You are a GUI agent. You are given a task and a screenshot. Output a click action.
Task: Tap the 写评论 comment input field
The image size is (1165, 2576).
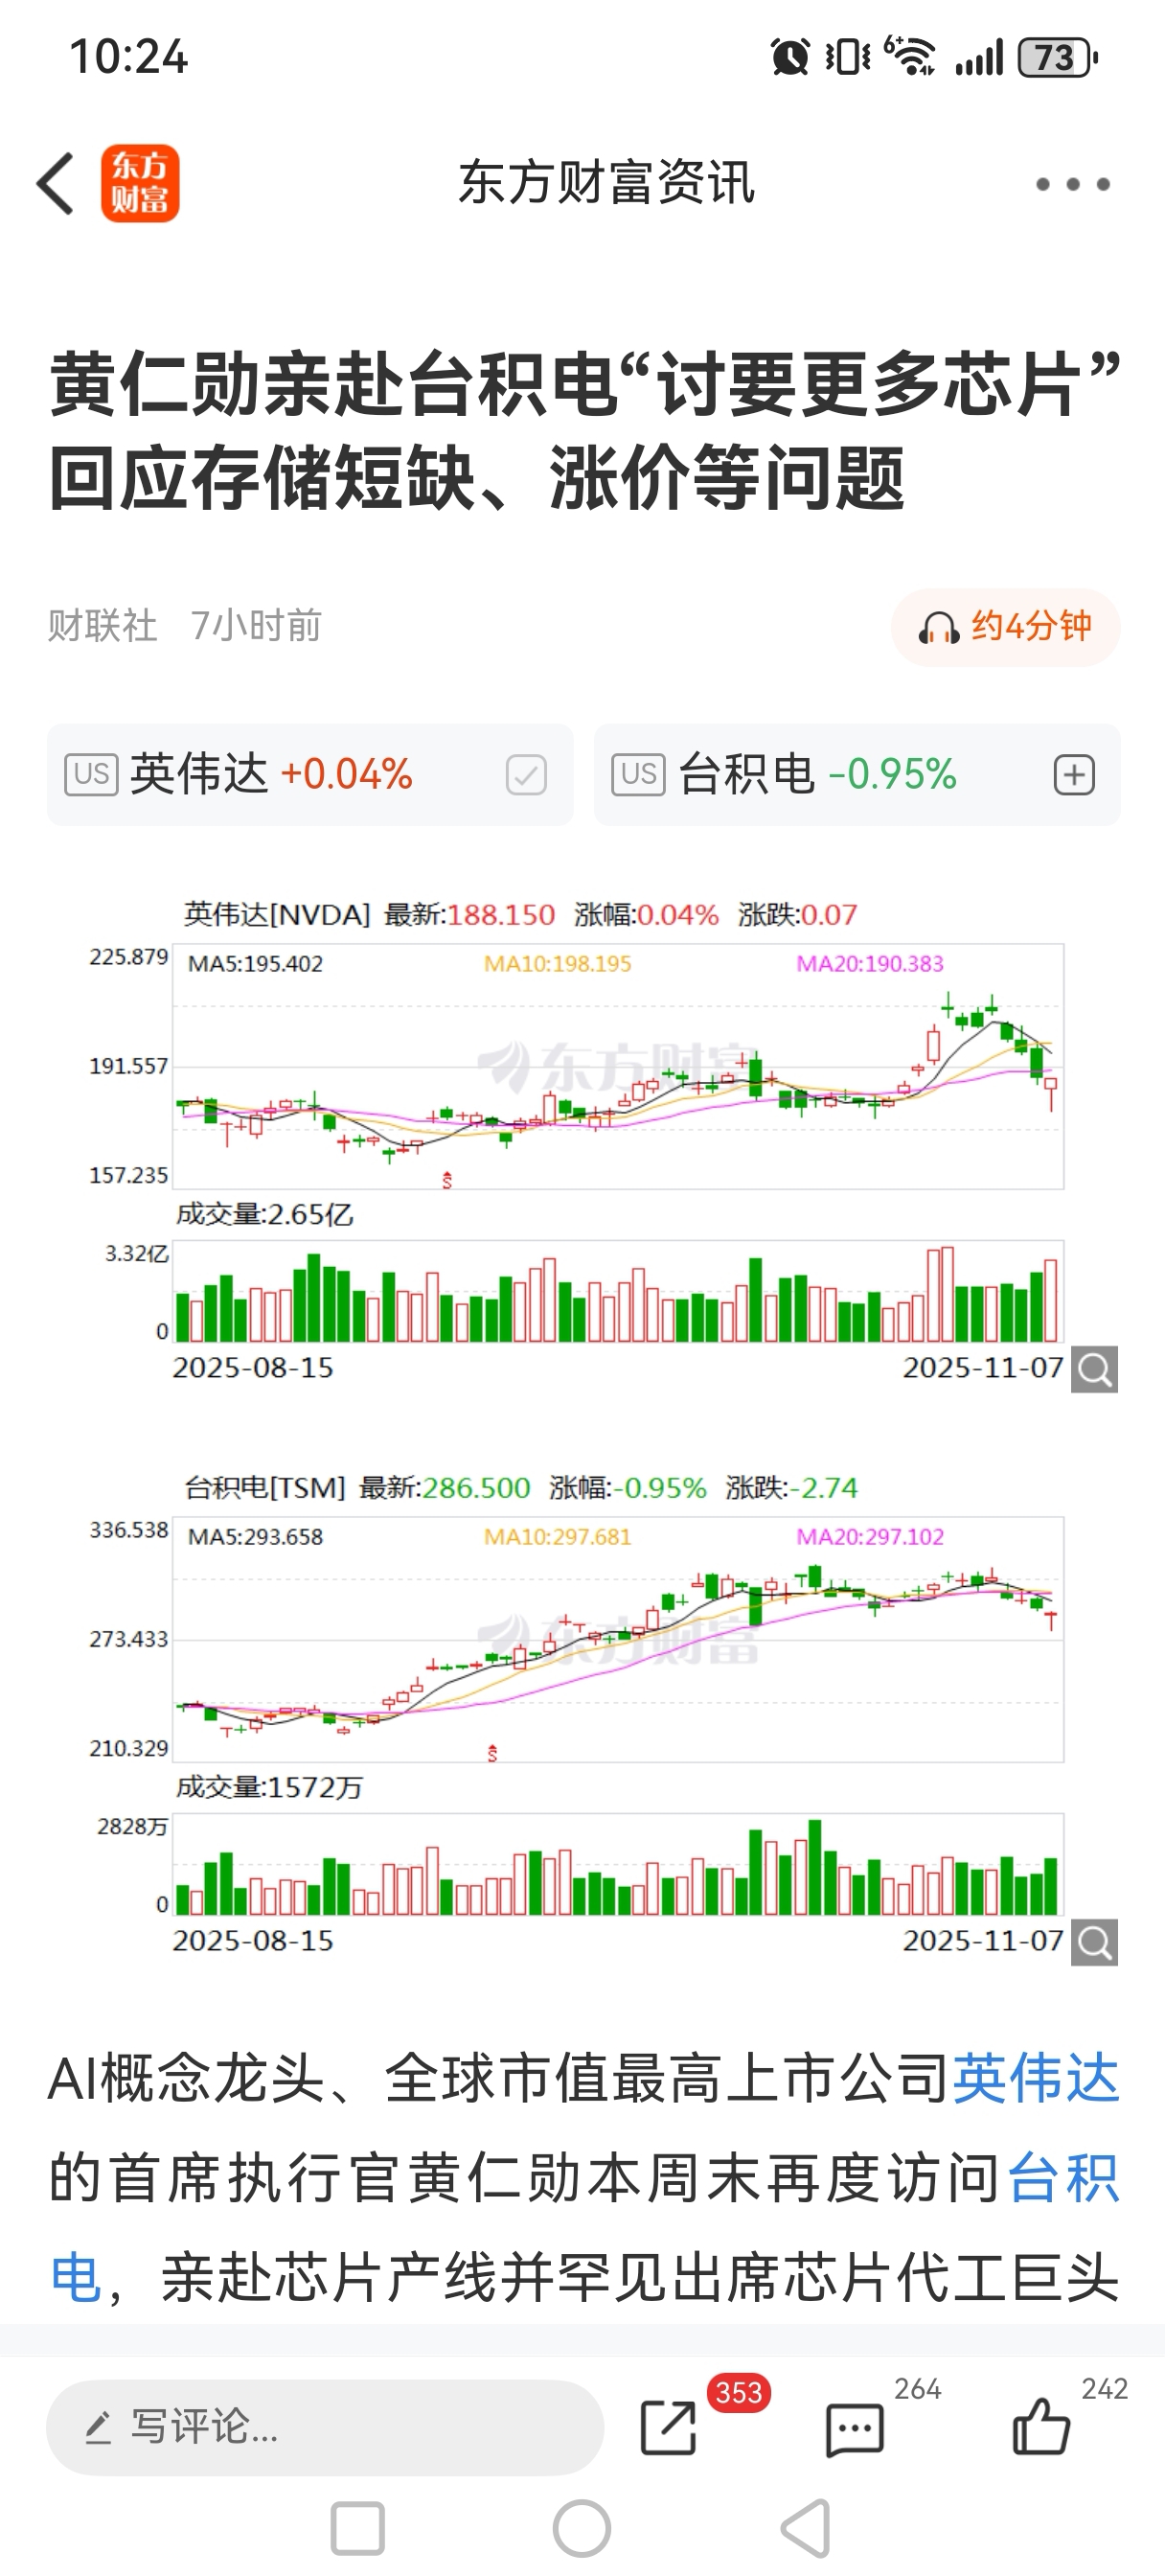click(x=325, y=2427)
